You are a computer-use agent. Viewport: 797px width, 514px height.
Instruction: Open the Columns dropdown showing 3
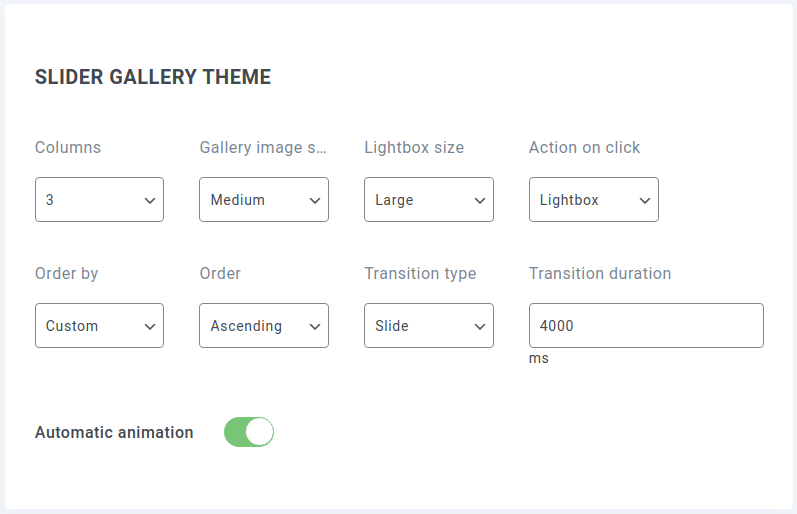[99, 200]
